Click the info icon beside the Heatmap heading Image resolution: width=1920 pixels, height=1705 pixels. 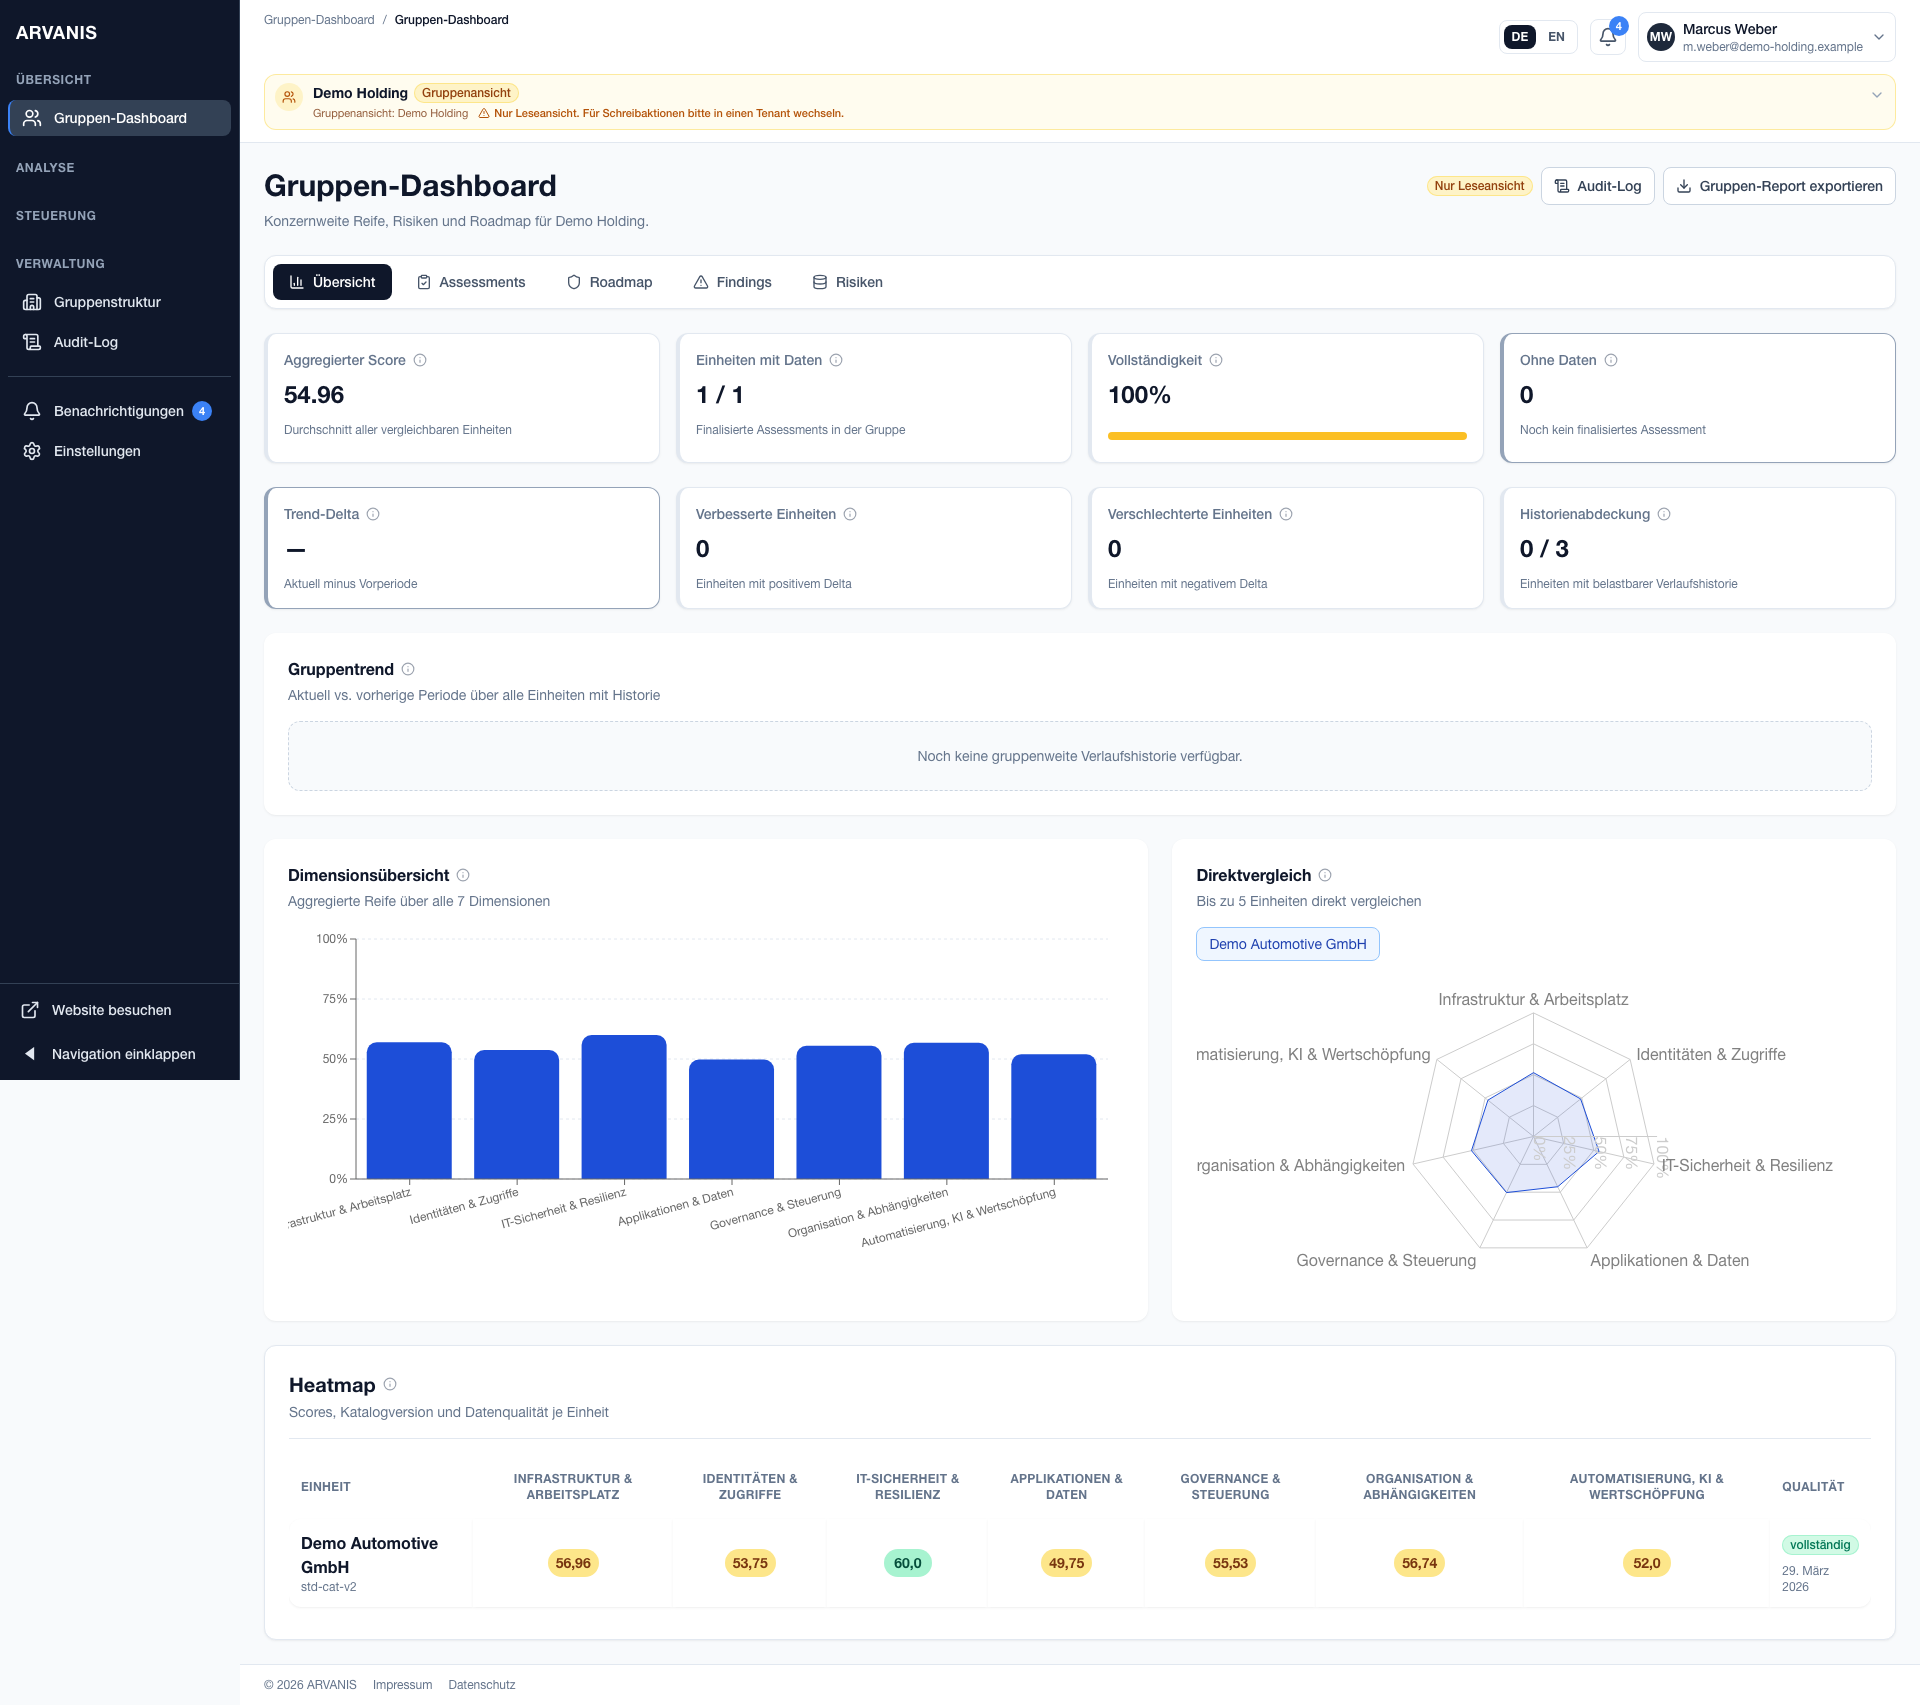tap(391, 1384)
